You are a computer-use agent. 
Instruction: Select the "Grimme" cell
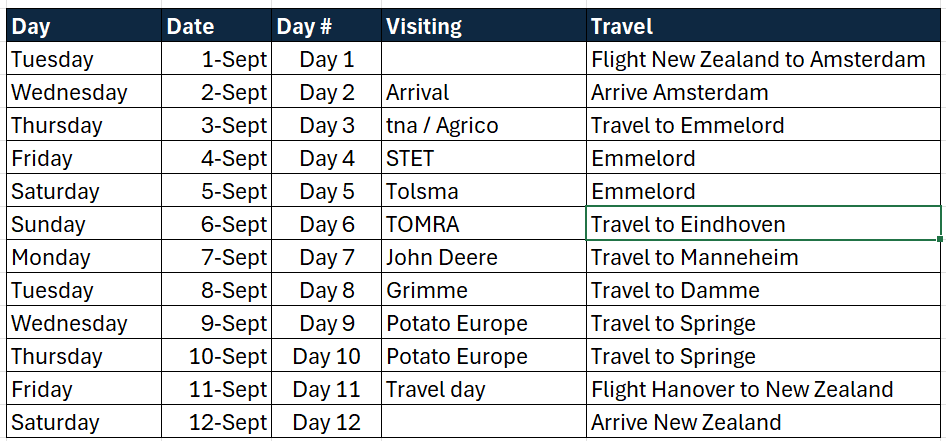pos(483,290)
